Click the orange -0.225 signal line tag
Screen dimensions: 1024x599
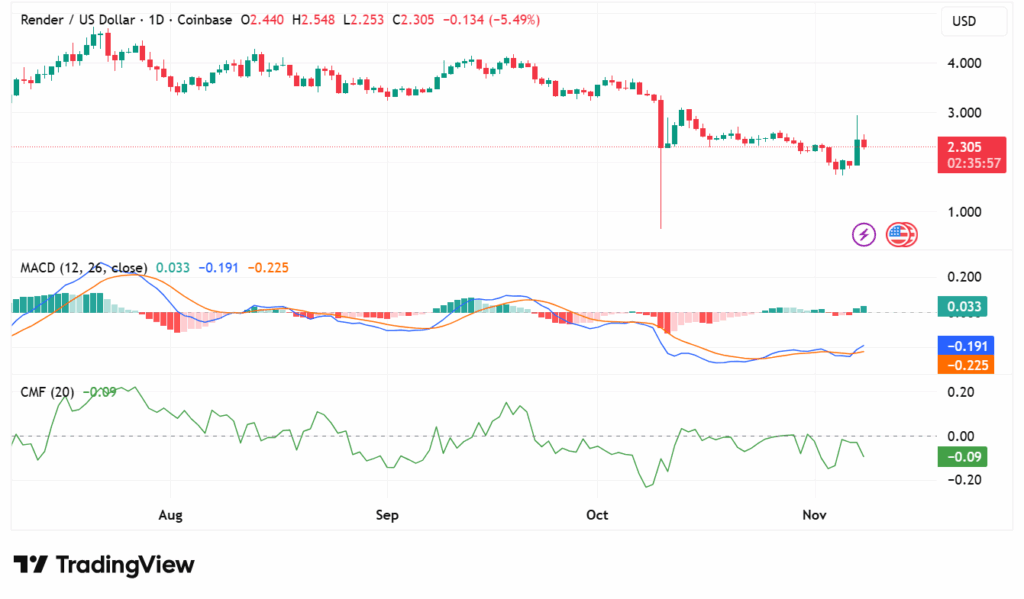tap(964, 365)
